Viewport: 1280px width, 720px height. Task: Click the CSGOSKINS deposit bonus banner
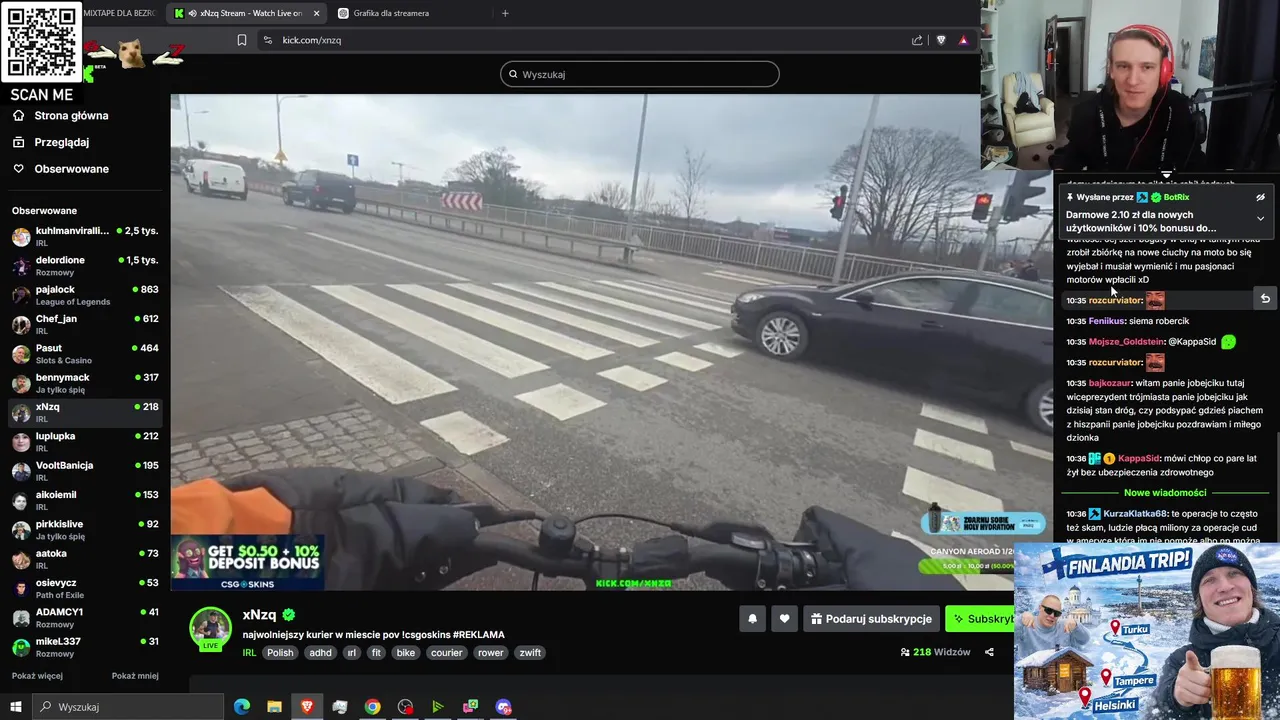tap(246, 561)
